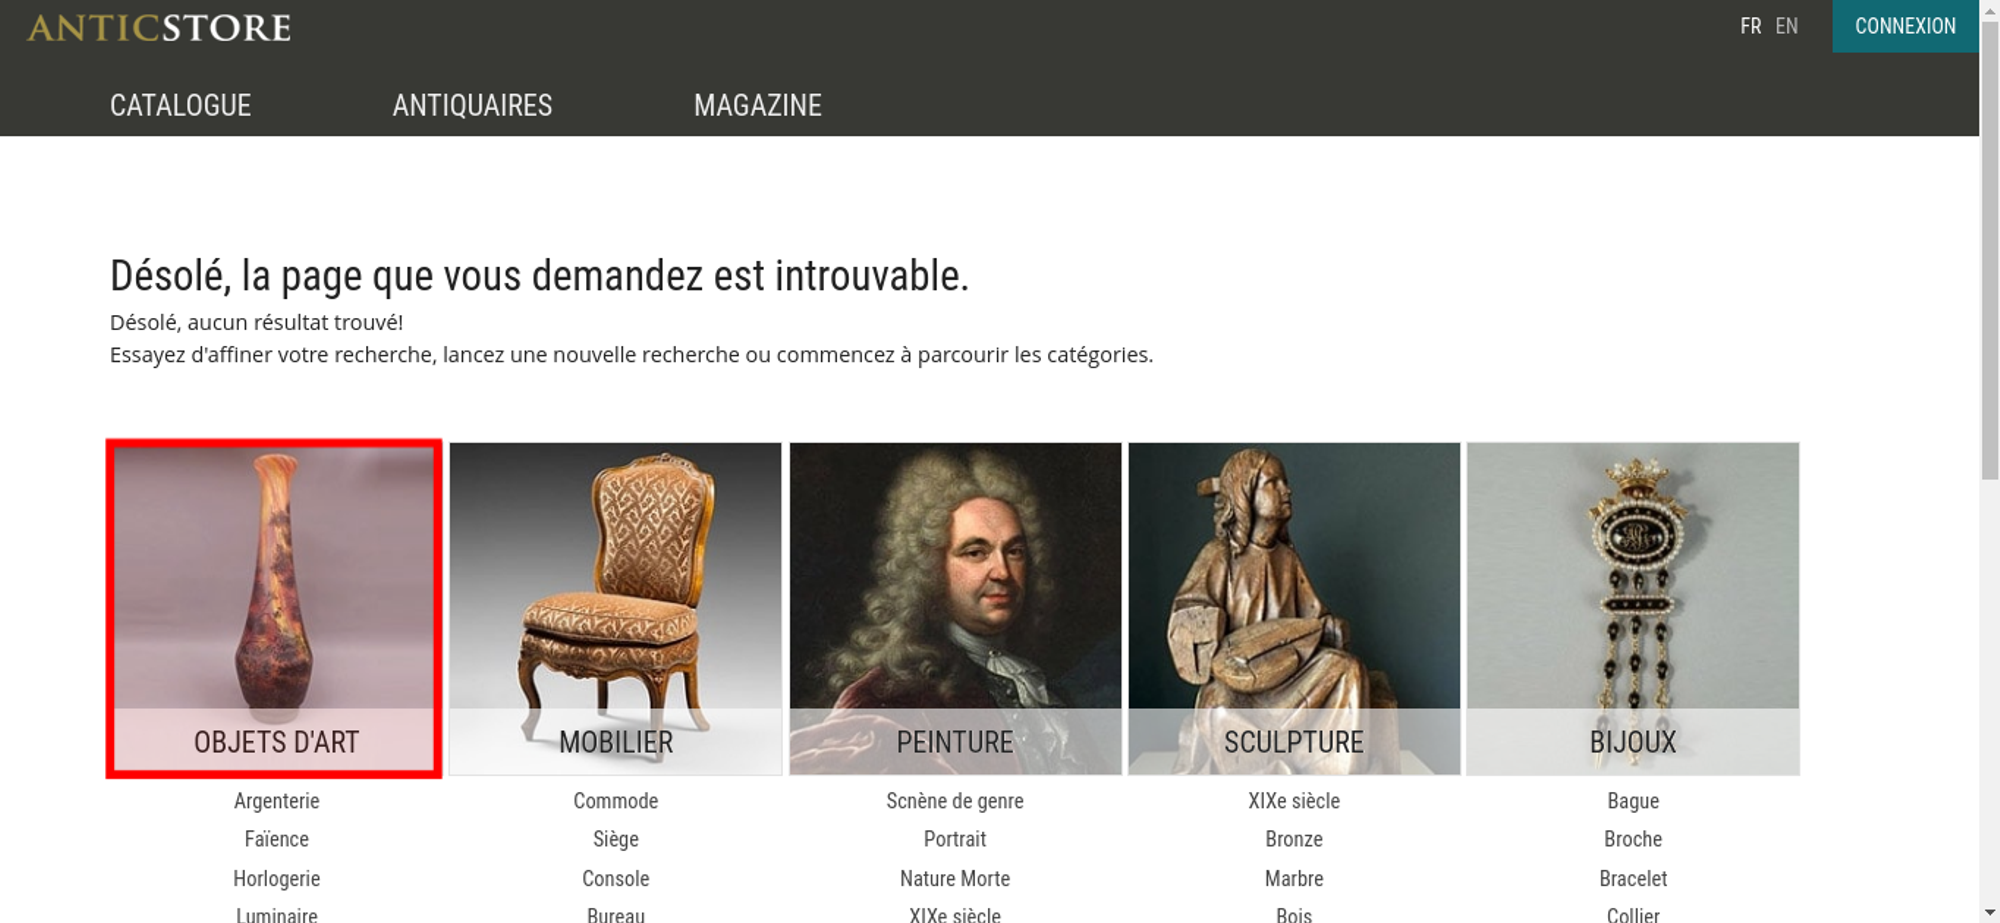This screenshot has width=2000, height=923.
Task: Open the Peinture portrait thumbnail
Action: (955, 608)
